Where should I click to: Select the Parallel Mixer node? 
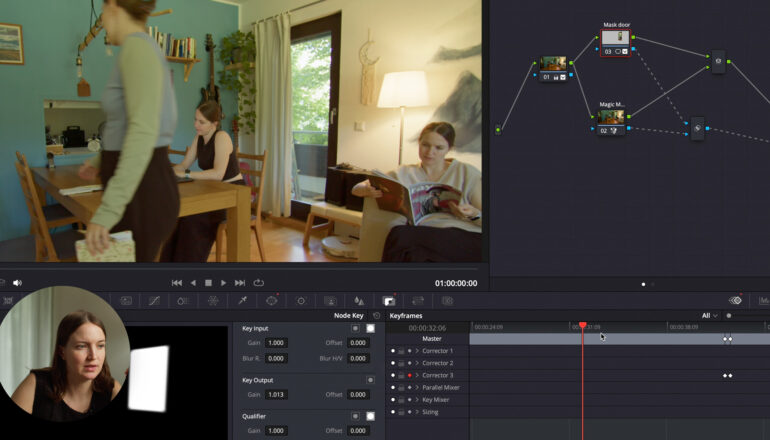point(718,62)
